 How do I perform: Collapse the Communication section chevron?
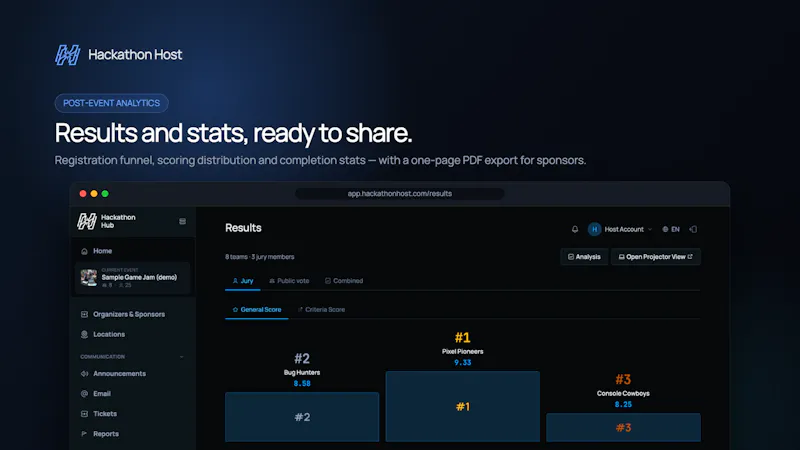(x=182, y=357)
